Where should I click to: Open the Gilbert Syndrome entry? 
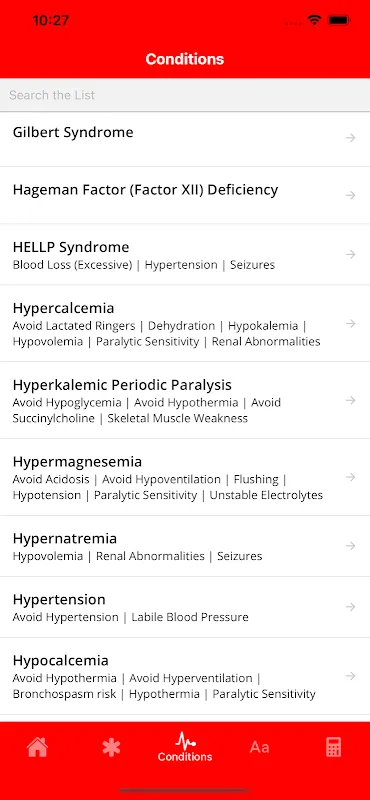(x=185, y=139)
